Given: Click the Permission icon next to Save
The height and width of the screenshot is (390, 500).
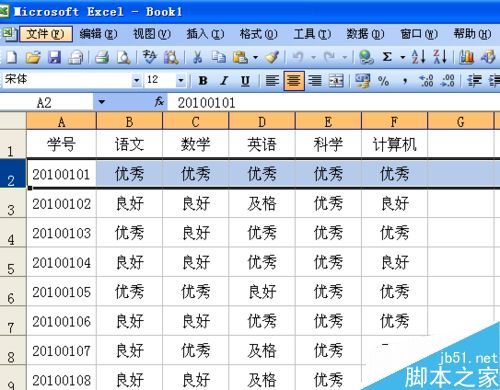Looking at the screenshot, I should 76,57.
